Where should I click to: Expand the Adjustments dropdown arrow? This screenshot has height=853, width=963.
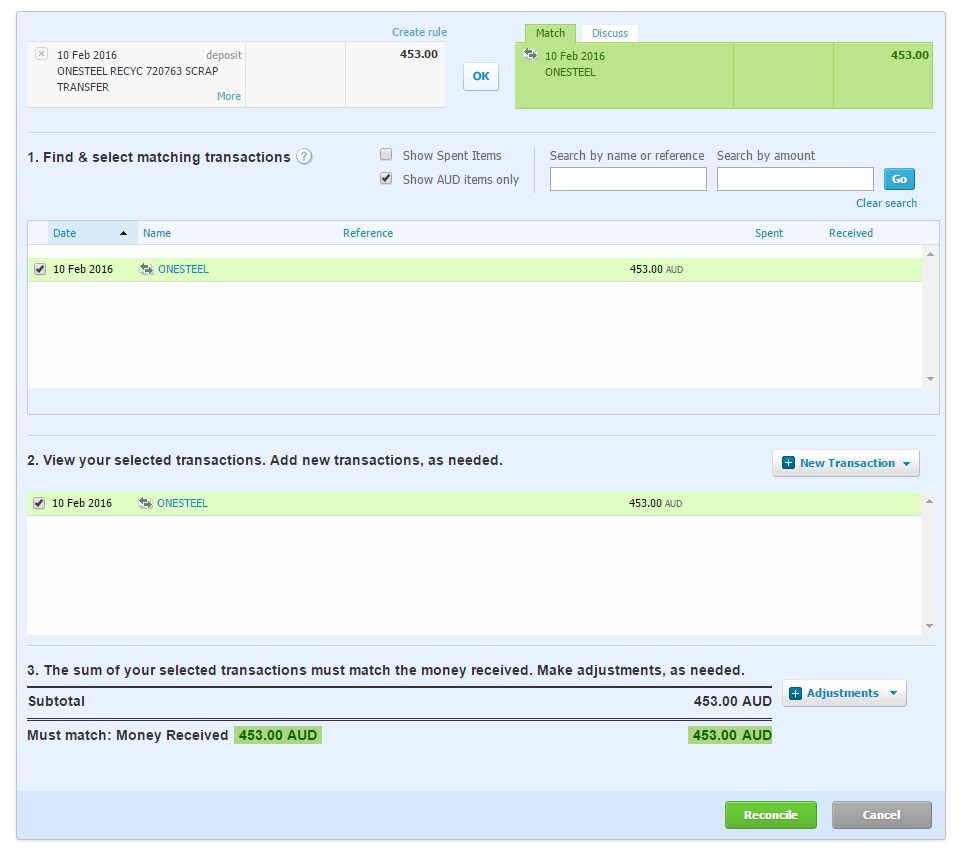click(x=893, y=693)
